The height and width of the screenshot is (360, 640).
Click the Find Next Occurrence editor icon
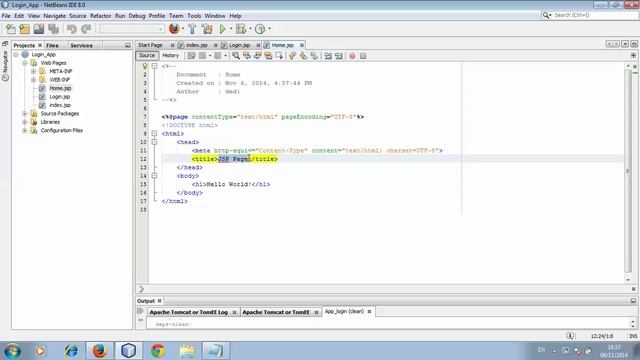coord(258,56)
